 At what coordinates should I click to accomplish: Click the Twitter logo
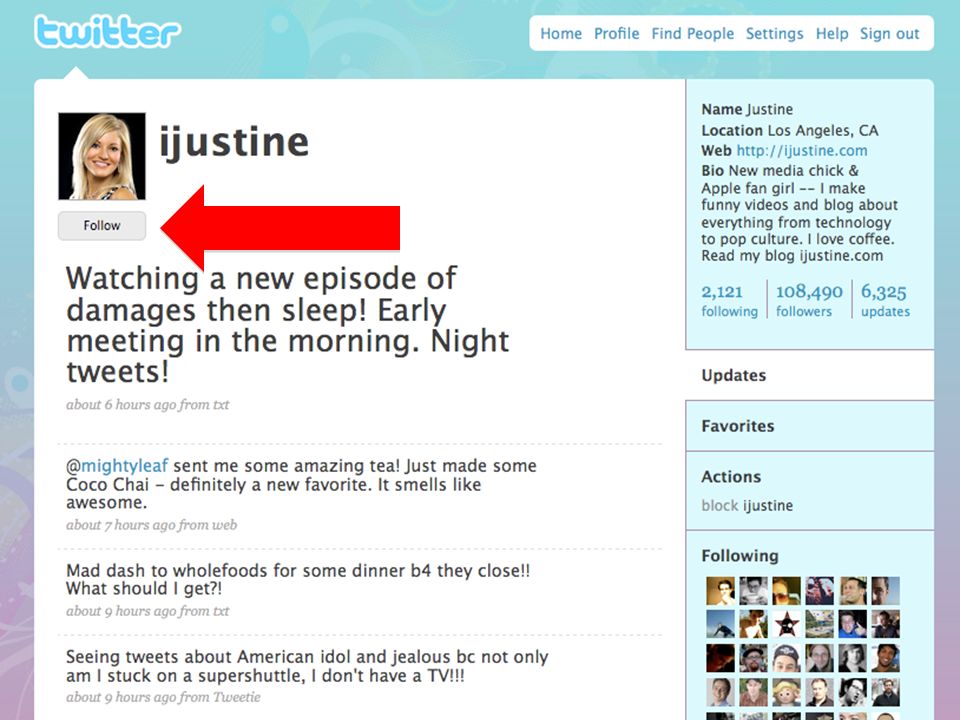(x=108, y=32)
